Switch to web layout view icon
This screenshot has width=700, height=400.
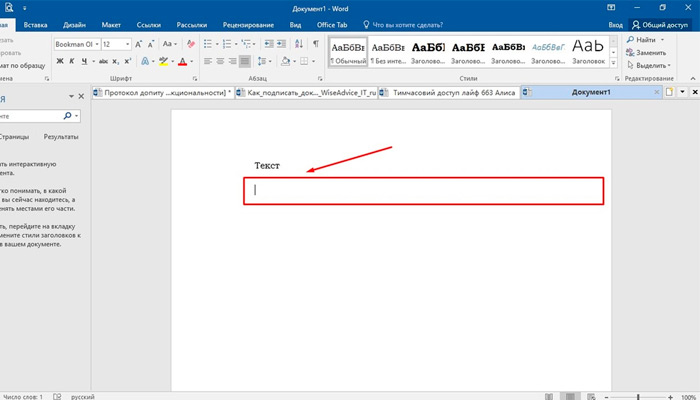pyautogui.click(x=591, y=396)
